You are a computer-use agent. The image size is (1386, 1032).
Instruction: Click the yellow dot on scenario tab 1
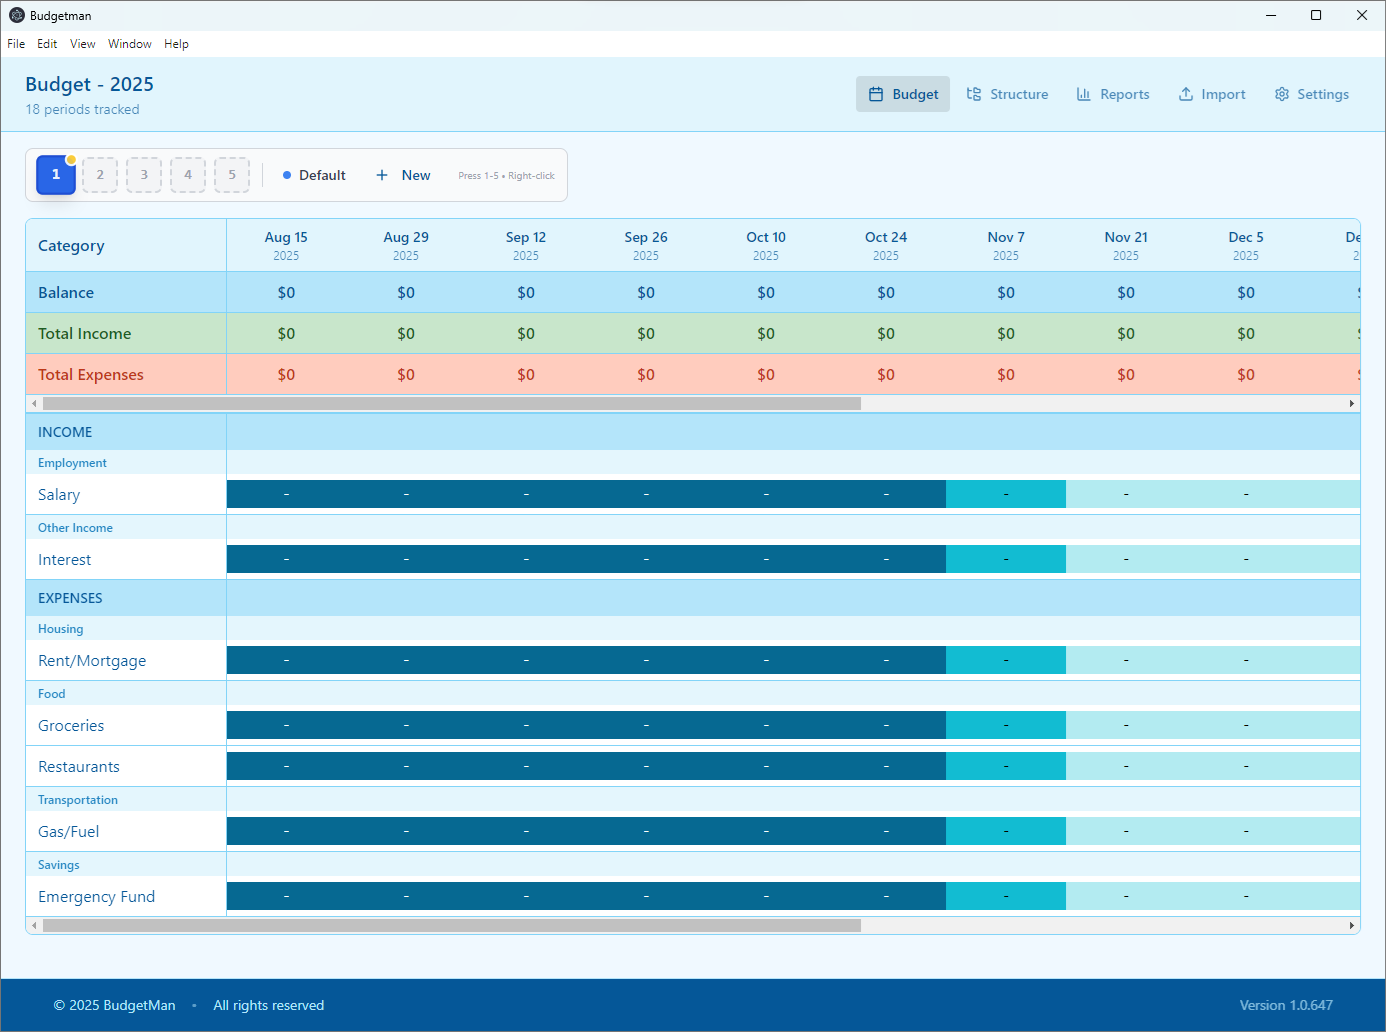coord(70,158)
